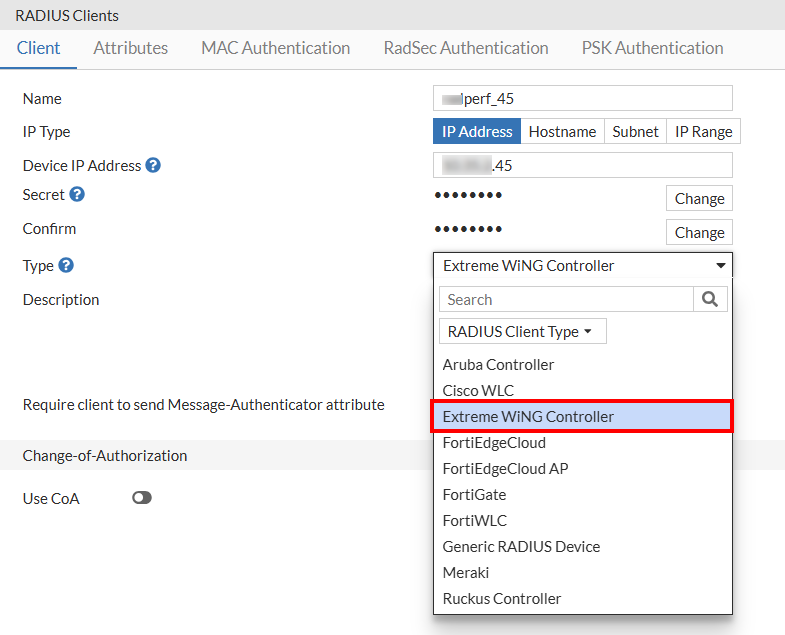Collapse the Extreme WiNG Controller type dropdown

(x=582, y=265)
